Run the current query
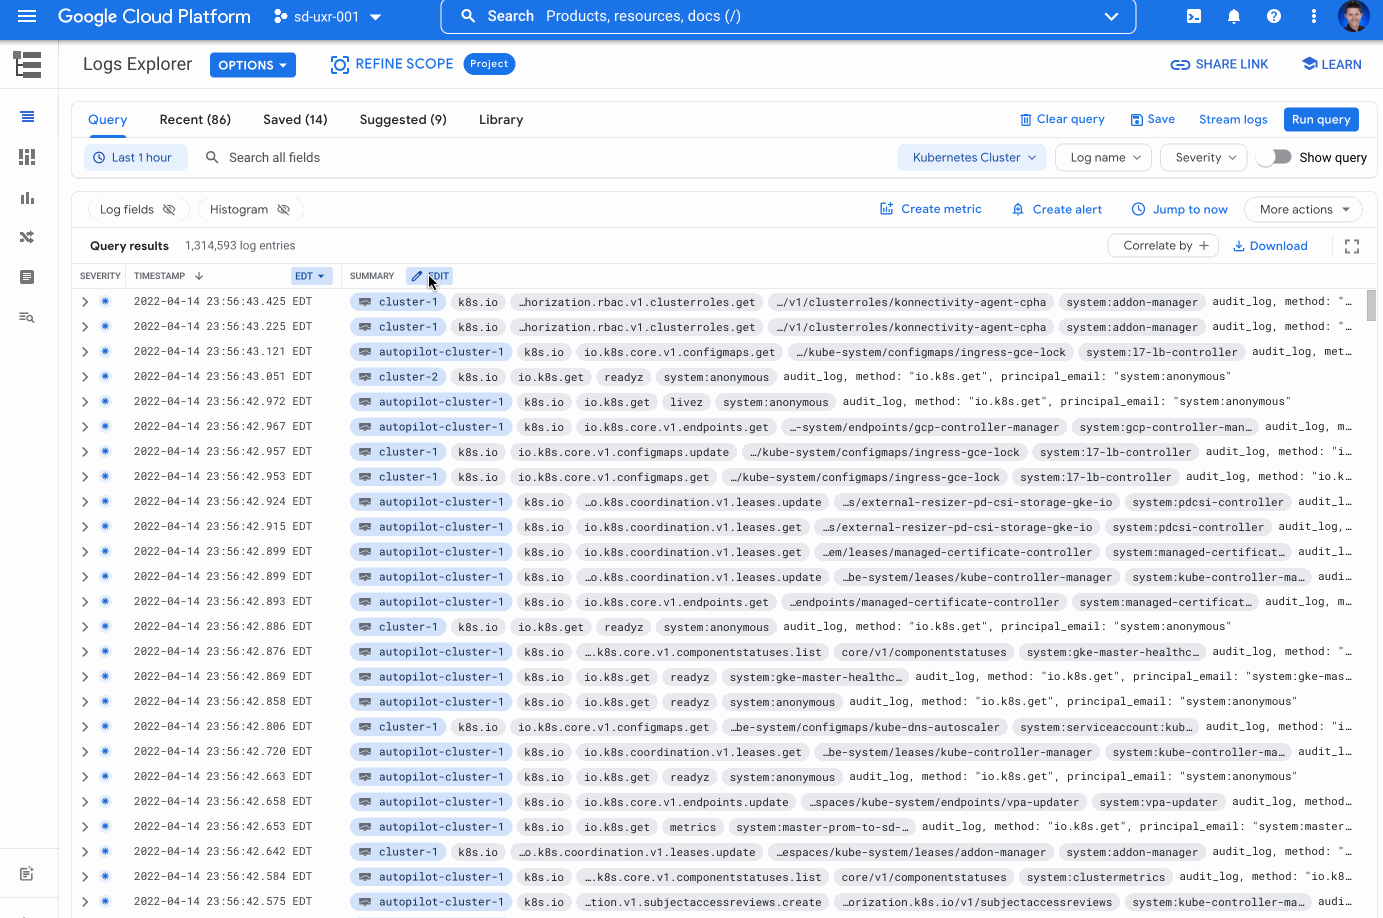The height and width of the screenshot is (918, 1383). pos(1321,119)
